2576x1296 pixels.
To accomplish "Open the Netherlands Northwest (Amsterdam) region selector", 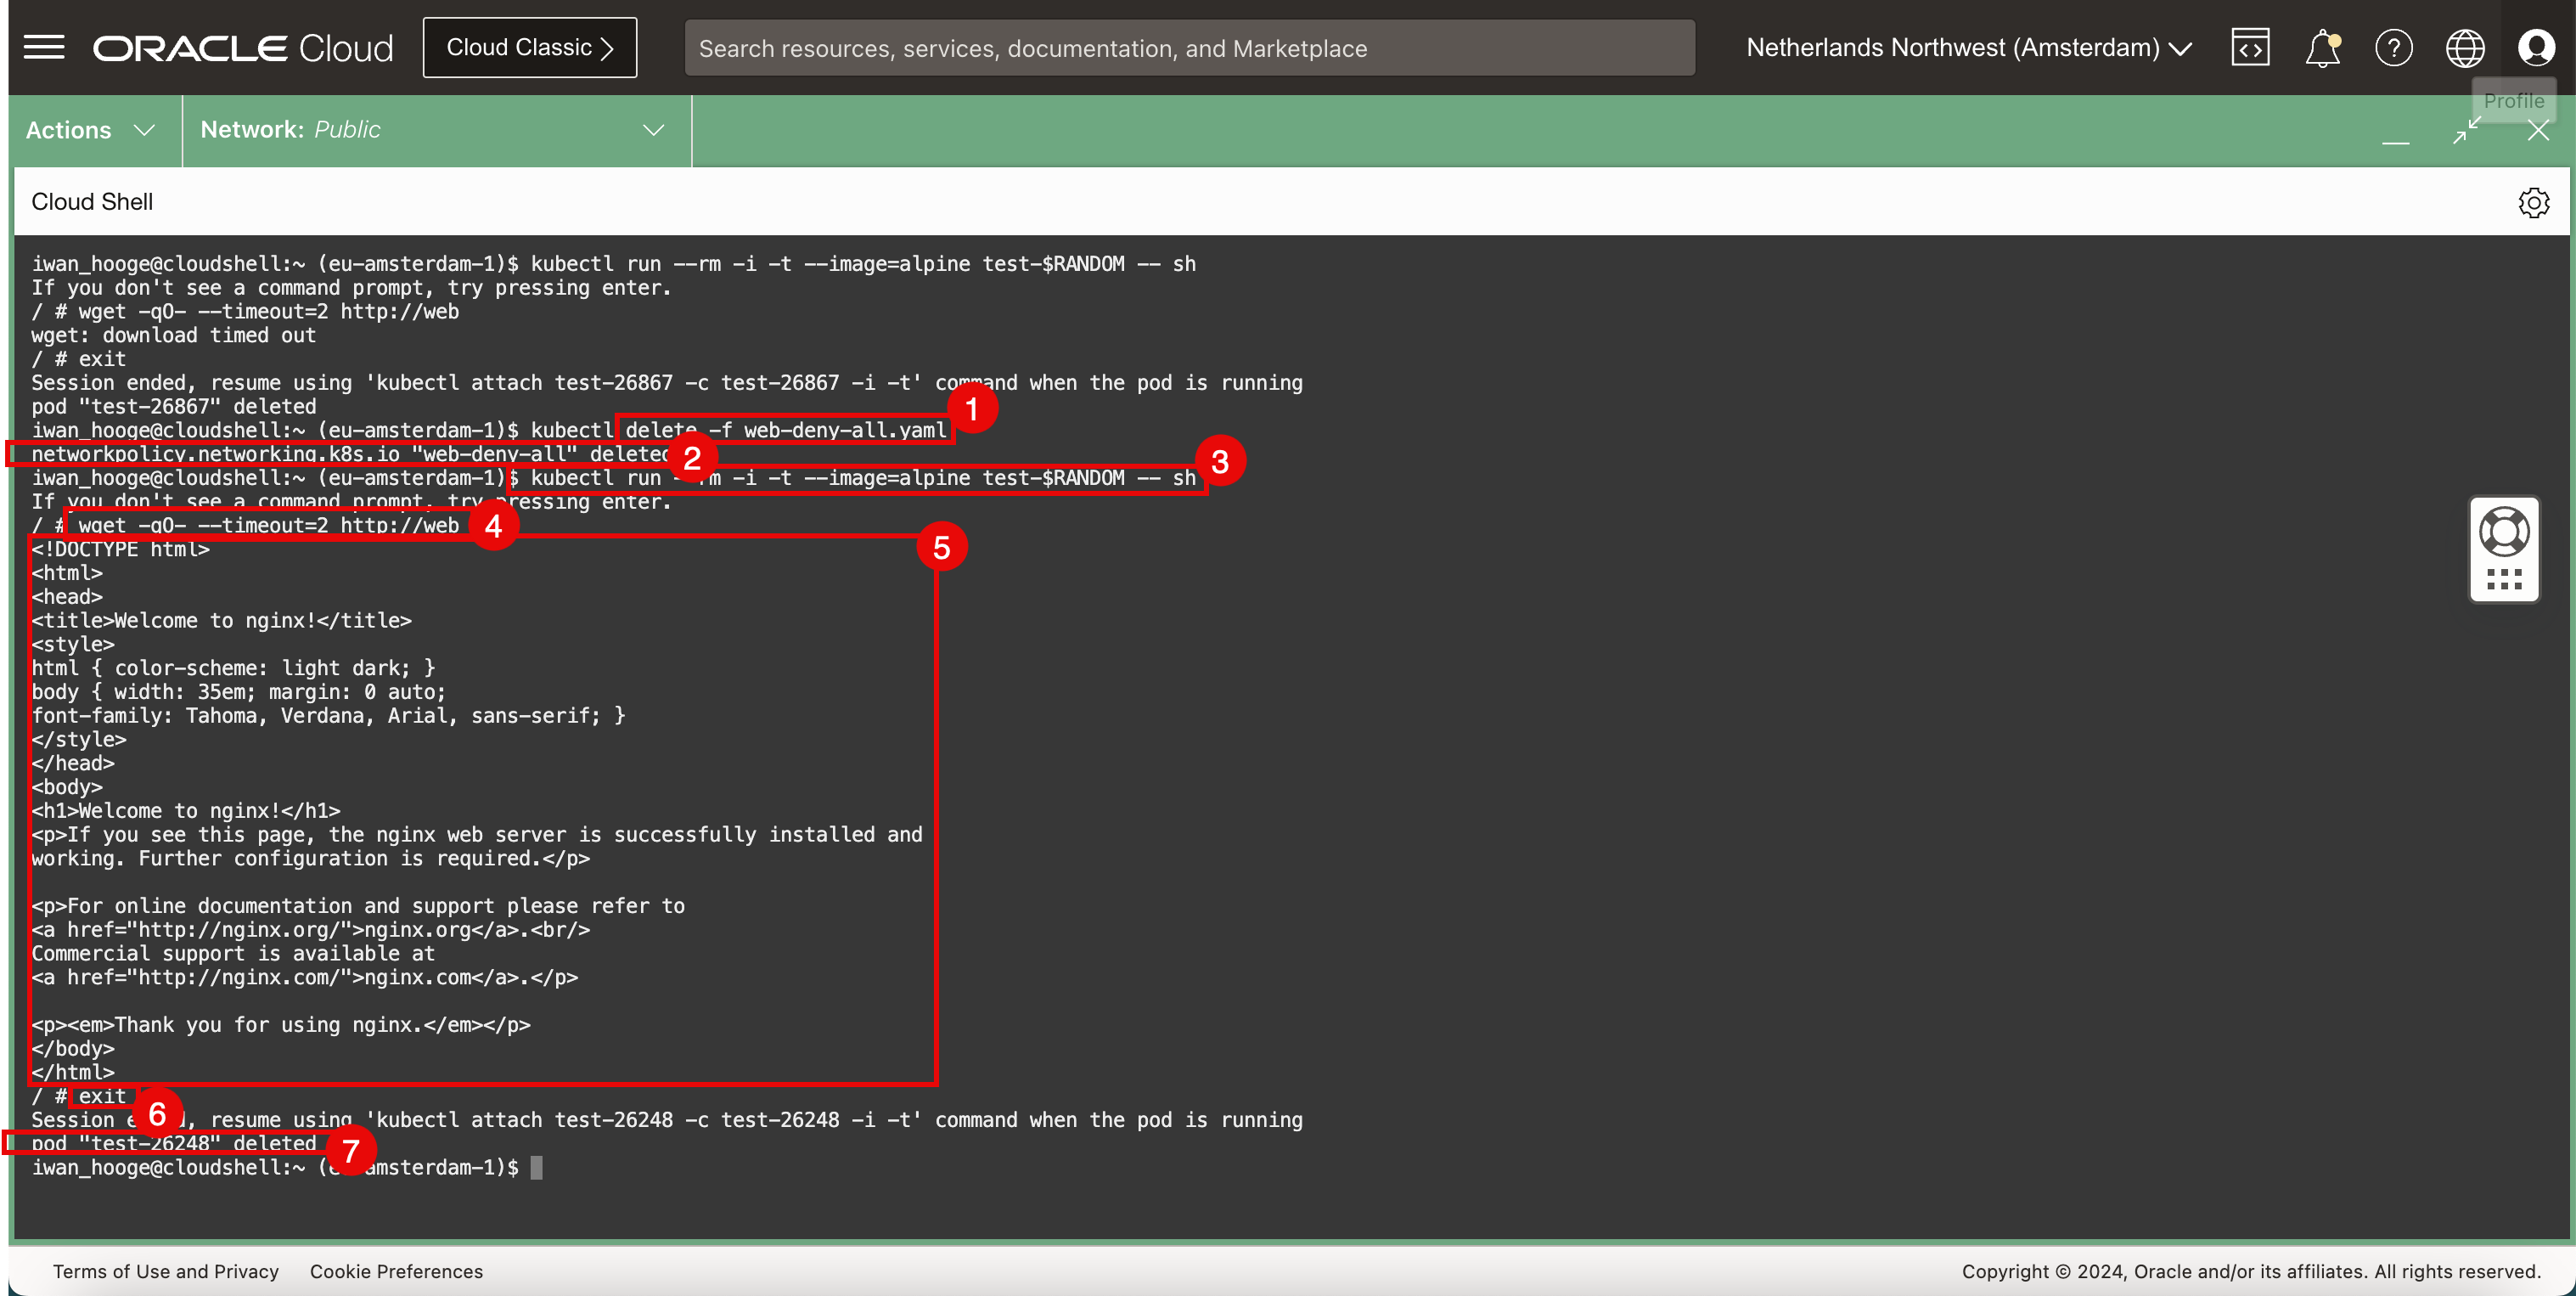I will click(x=1968, y=47).
